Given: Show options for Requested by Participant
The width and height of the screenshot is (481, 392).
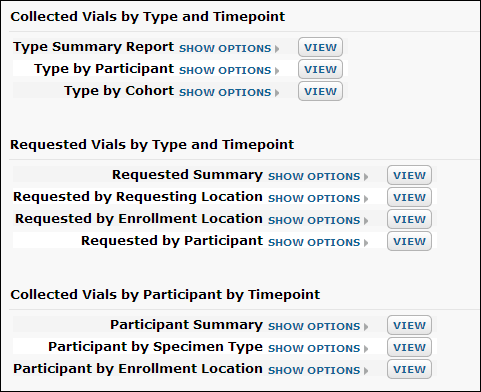Looking at the screenshot, I should [318, 242].
